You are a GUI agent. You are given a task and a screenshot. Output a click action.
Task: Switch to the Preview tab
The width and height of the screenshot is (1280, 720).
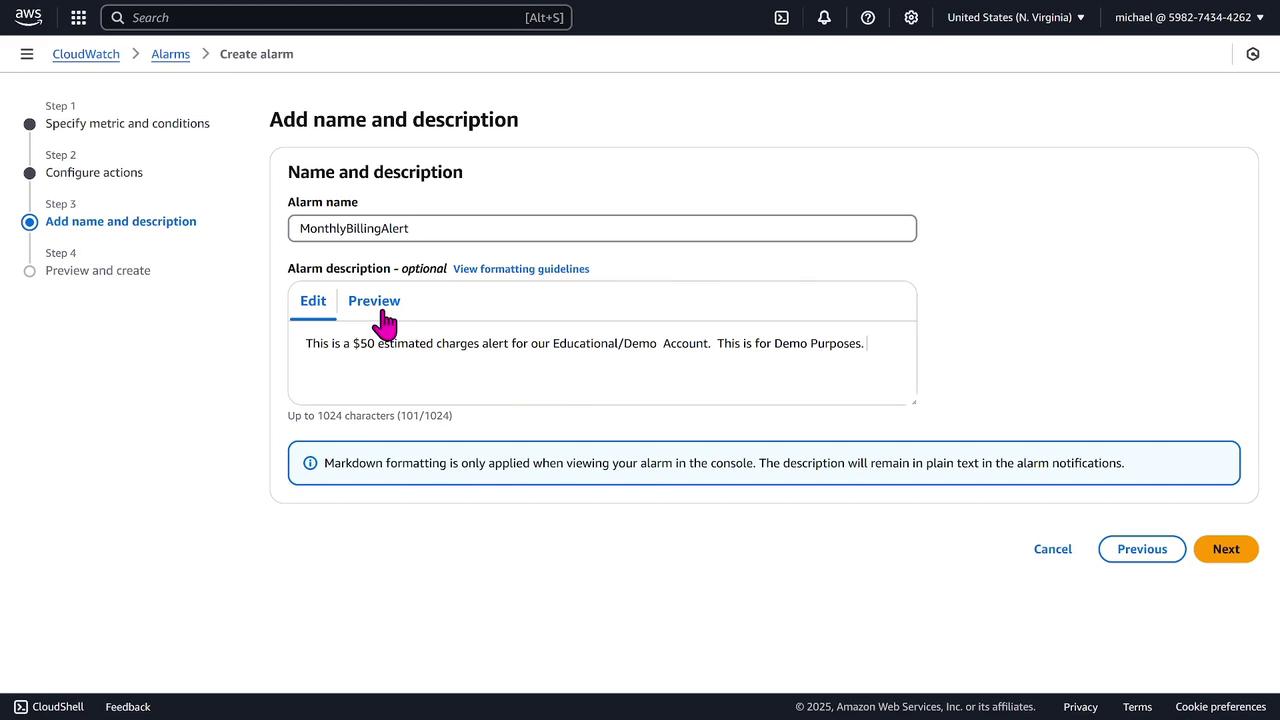pyautogui.click(x=374, y=301)
